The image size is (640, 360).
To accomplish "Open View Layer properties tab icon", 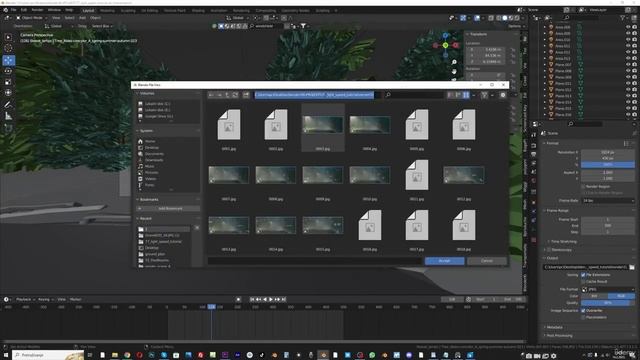I will [x=534, y=163].
